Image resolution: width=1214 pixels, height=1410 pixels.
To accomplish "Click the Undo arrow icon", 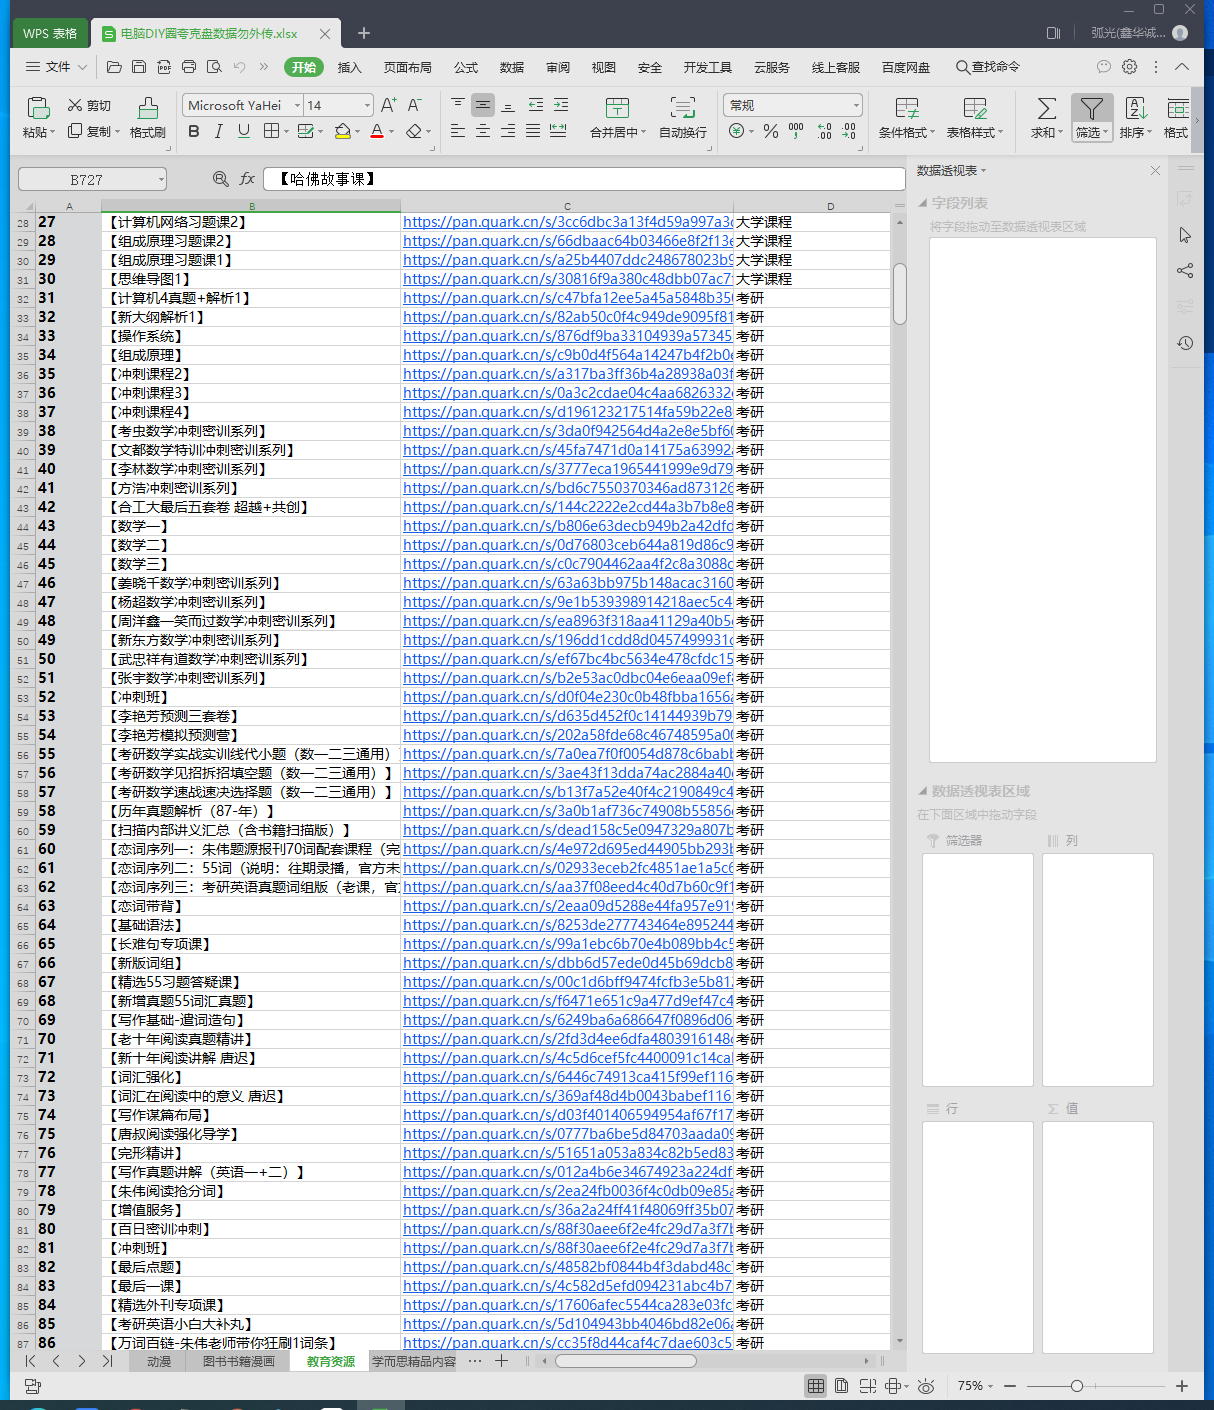I will 239,67.
